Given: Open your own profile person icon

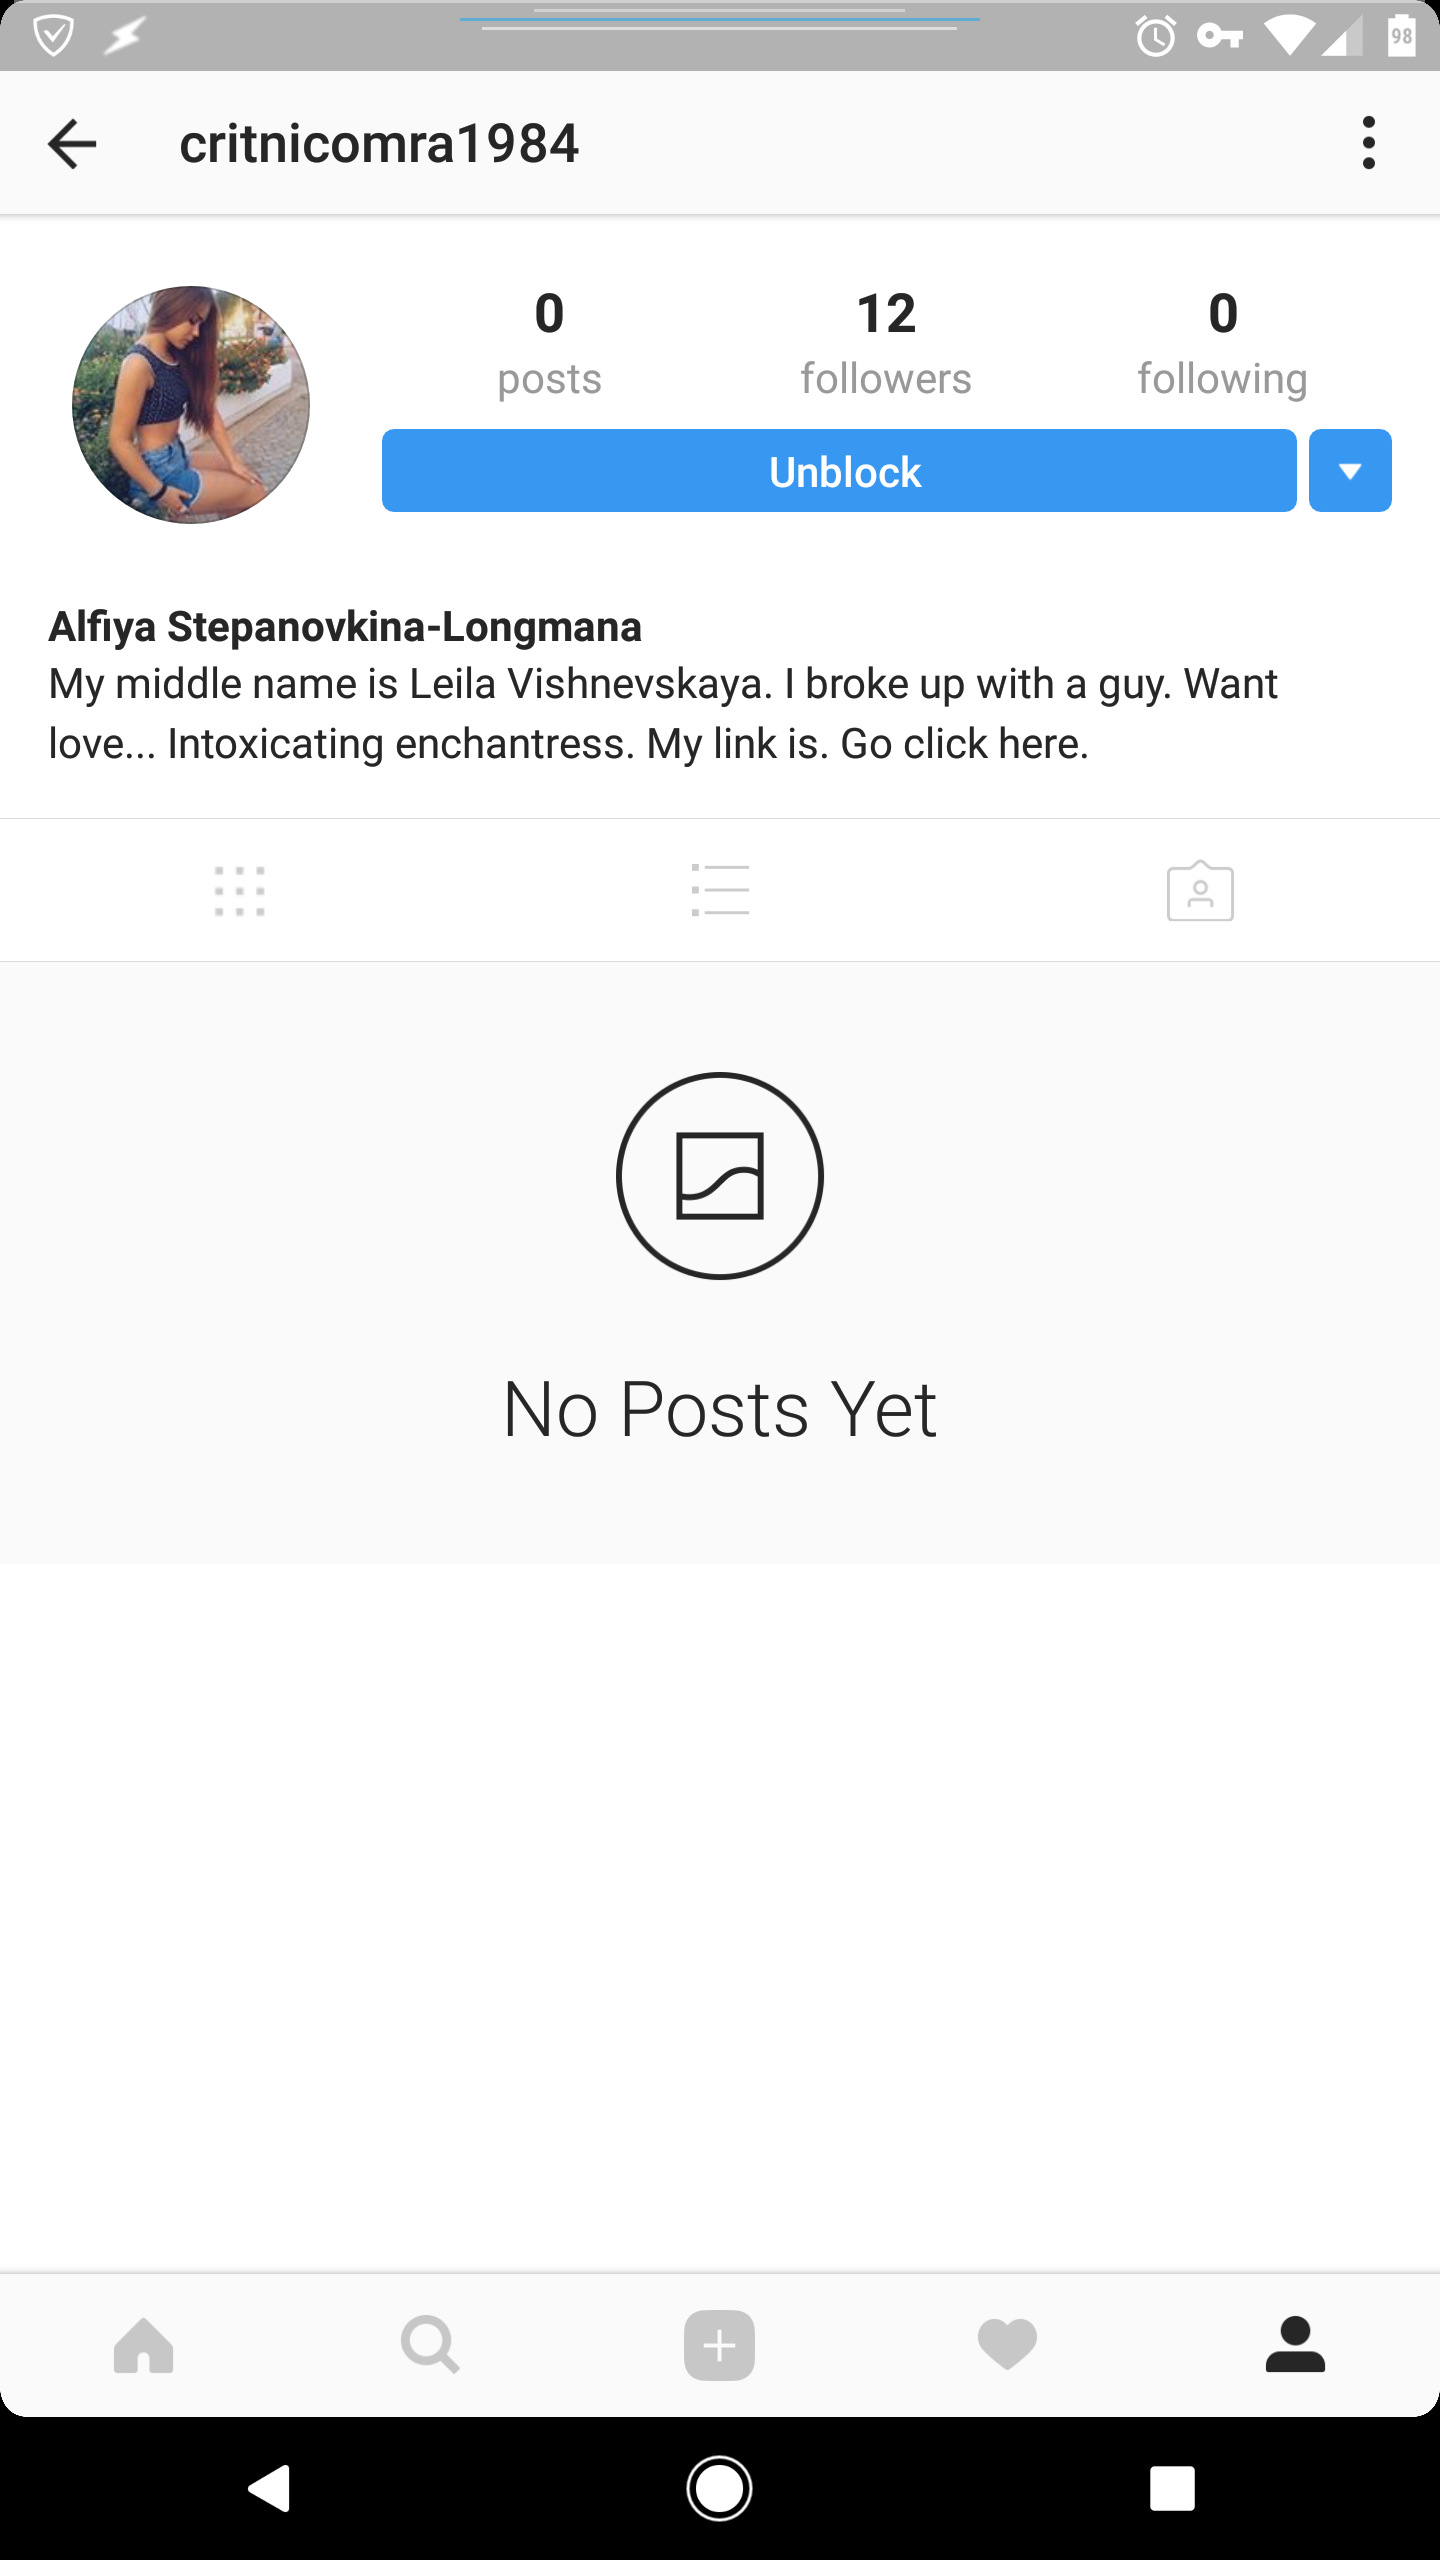Looking at the screenshot, I should pyautogui.click(x=1295, y=2344).
